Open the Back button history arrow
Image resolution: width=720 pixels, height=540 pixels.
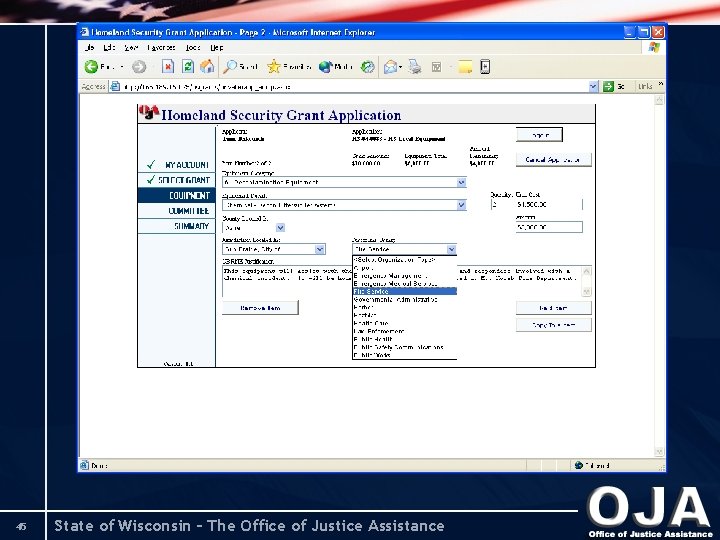pos(122,67)
